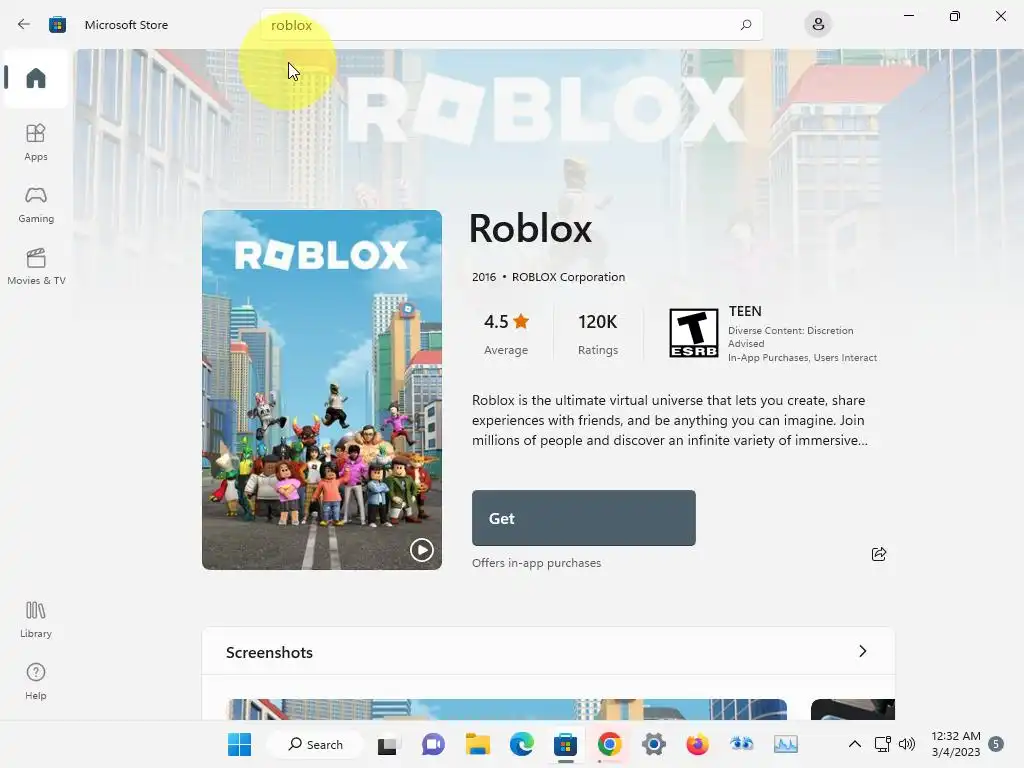Click the network icon in the system tray
The height and width of the screenshot is (768, 1024).
point(883,744)
